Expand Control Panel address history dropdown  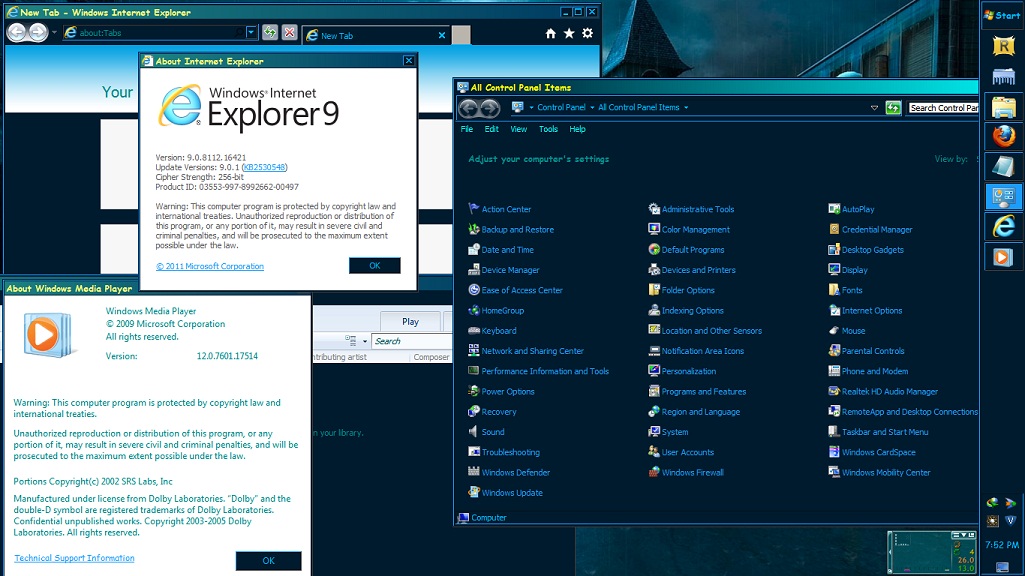pyautogui.click(x=874, y=107)
